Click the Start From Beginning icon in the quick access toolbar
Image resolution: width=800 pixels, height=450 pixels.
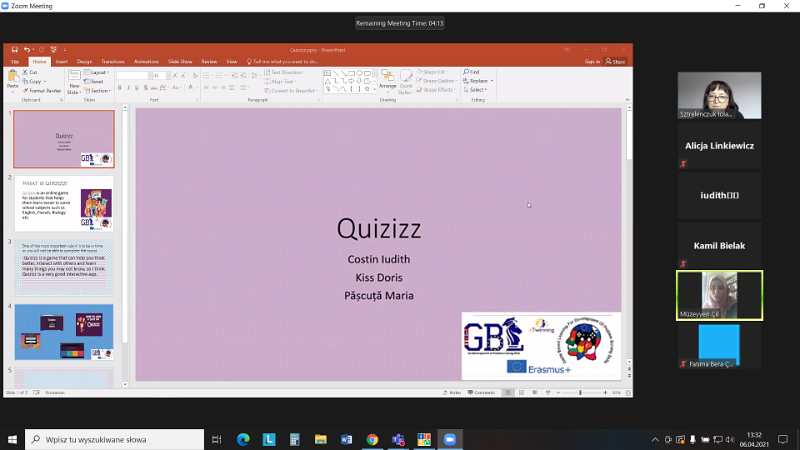point(53,49)
